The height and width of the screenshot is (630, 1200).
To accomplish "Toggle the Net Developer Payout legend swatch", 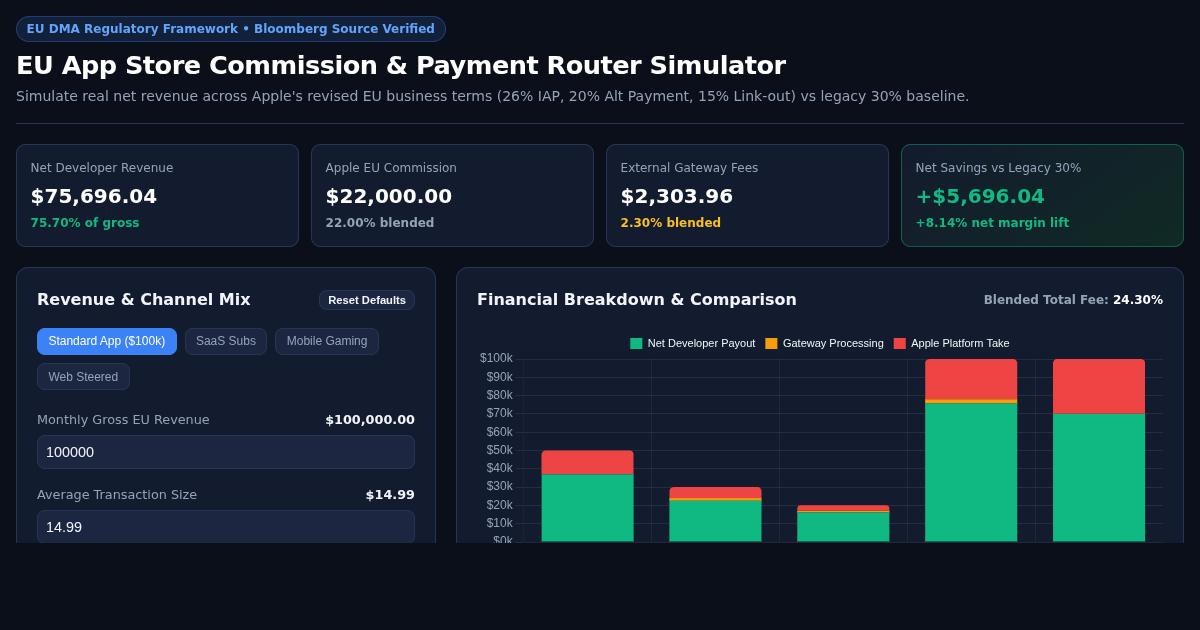I will click(636, 343).
